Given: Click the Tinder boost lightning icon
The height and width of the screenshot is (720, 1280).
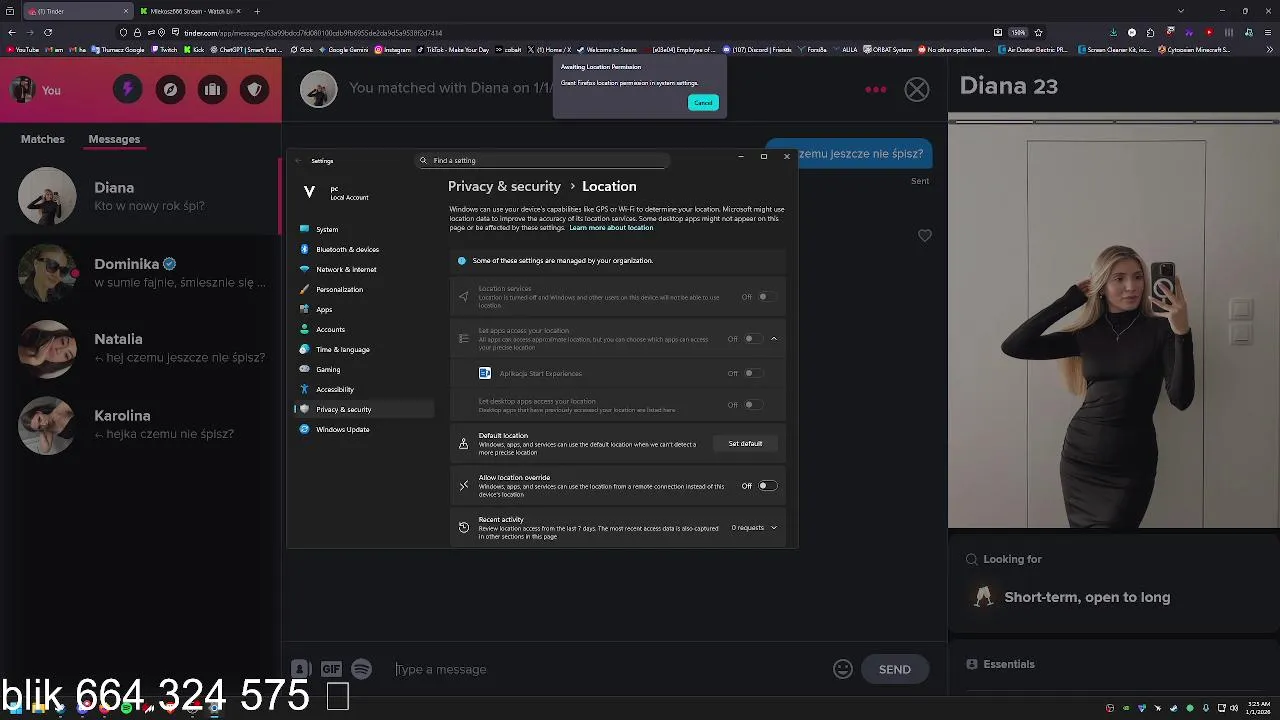Looking at the screenshot, I should 127,90.
